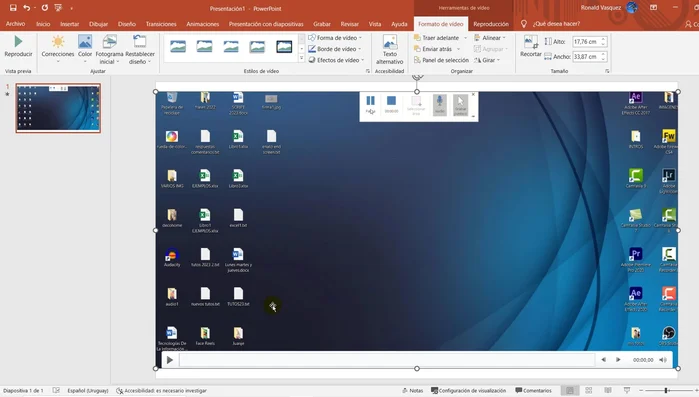Image resolution: width=699 pixels, height=397 pixels.
Task: Switch to the Transiciones tab
Action: pos(161,24)
